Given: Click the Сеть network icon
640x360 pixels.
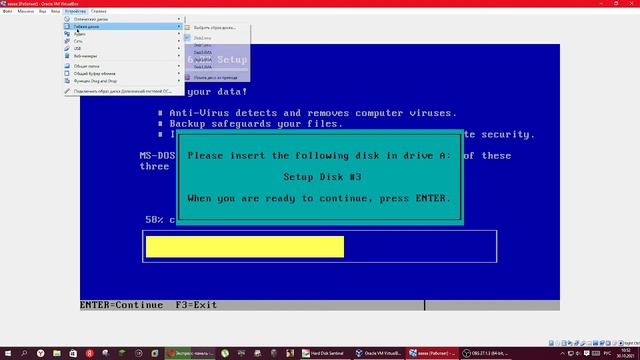Looking at the screenshot, I should coord(67,41).
